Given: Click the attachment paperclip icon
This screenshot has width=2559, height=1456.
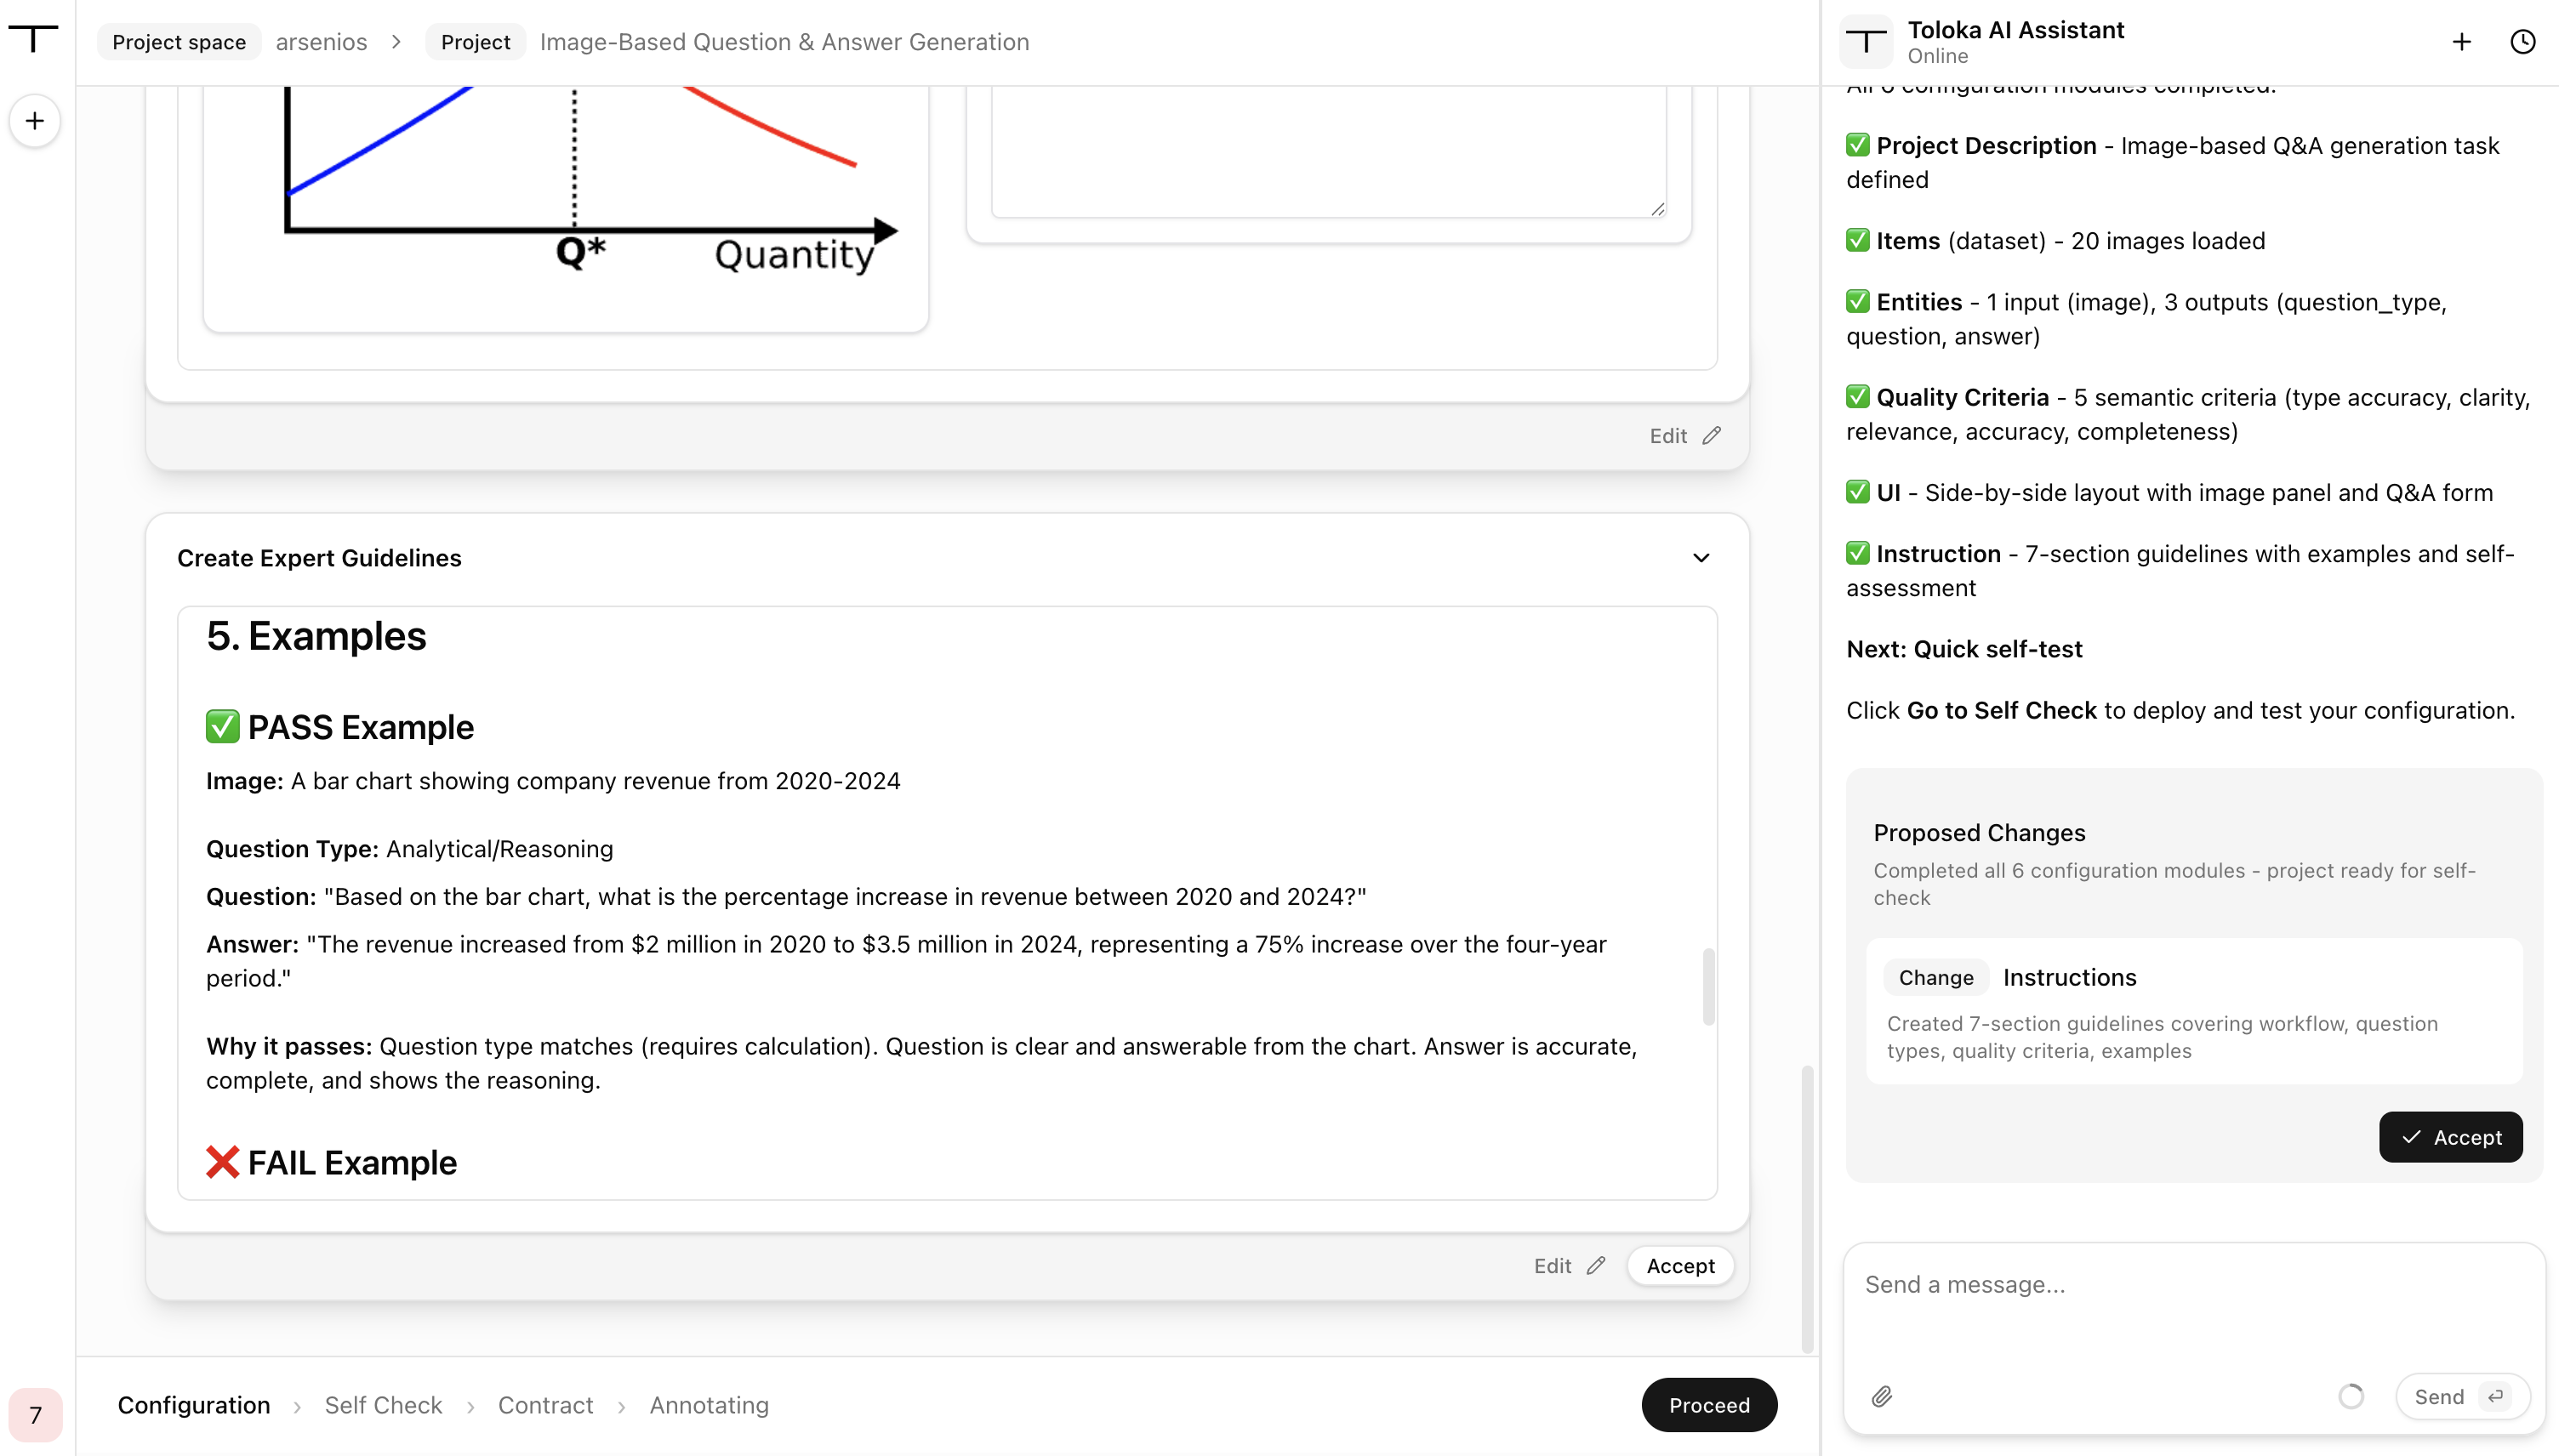Looking at the screenshot, I should coord(1882,1396).
